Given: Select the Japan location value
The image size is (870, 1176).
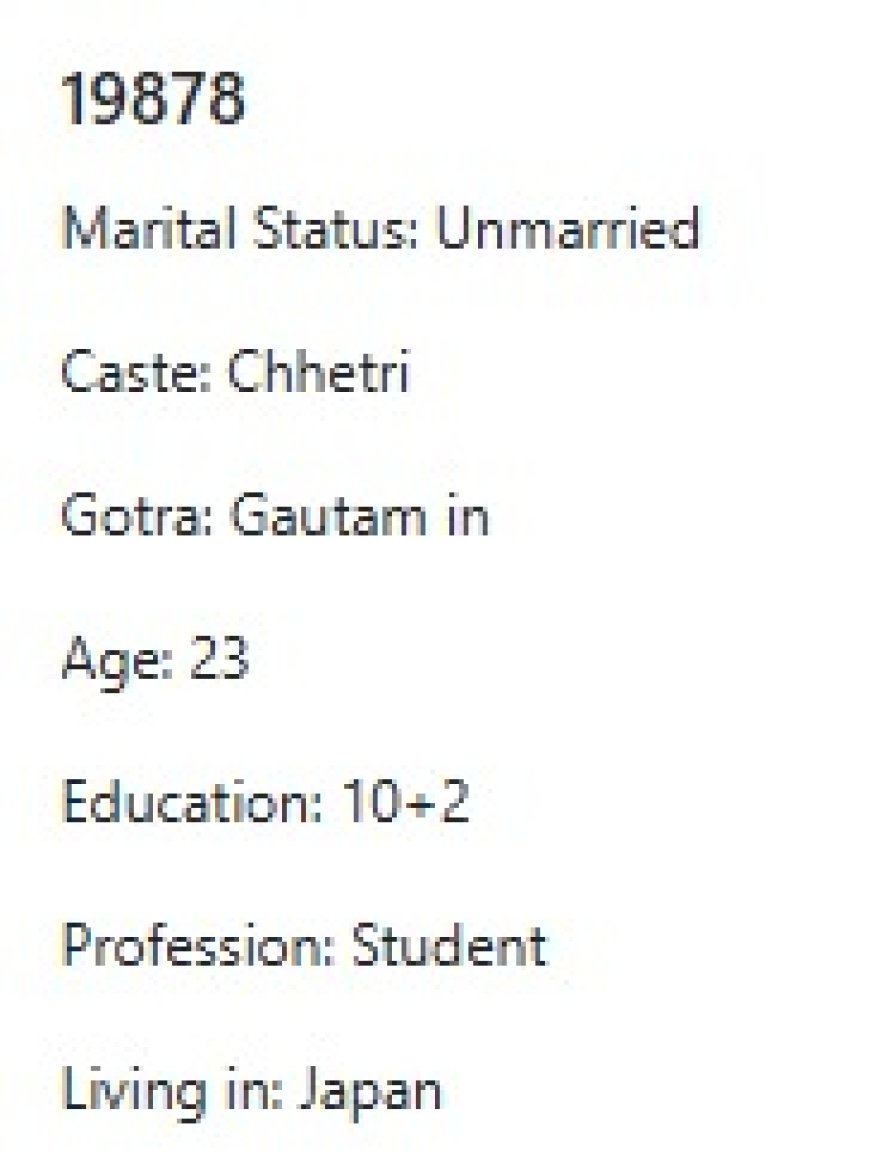Looking at the screenshot, I should click(369, 1090).
